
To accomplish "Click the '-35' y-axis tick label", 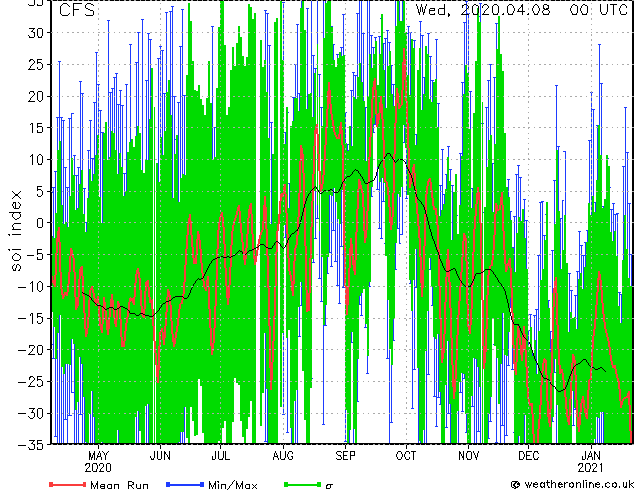I will (x=31, y=445).
